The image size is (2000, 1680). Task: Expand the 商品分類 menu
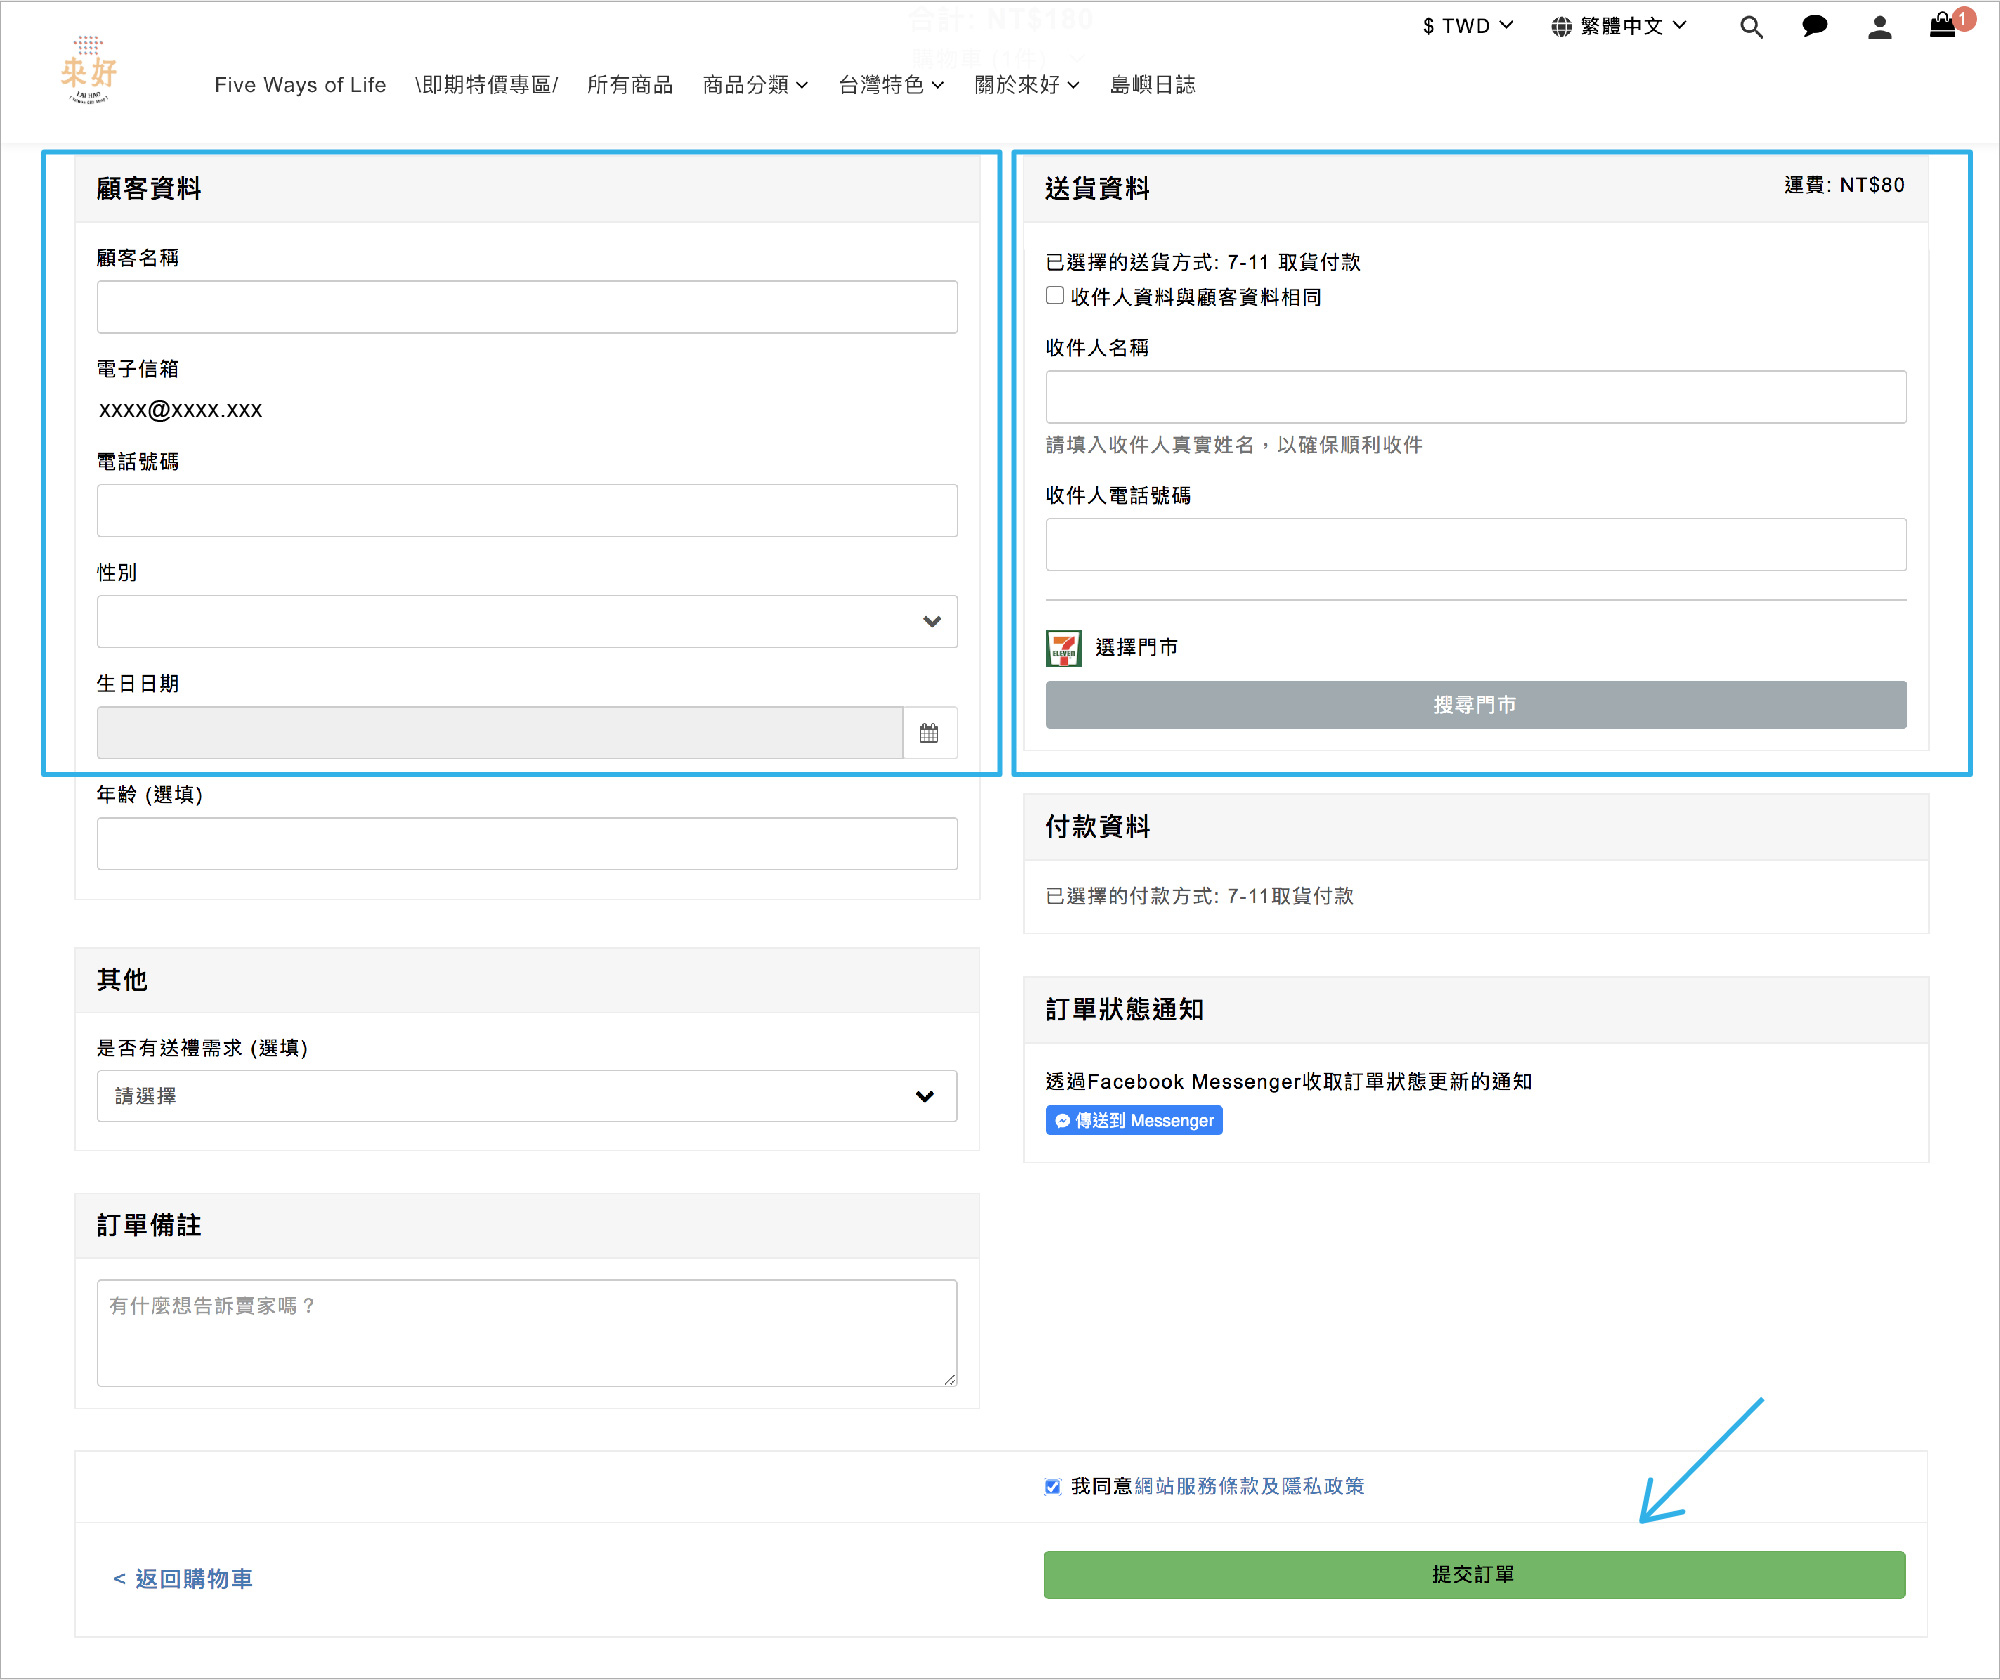click(755, 85)
